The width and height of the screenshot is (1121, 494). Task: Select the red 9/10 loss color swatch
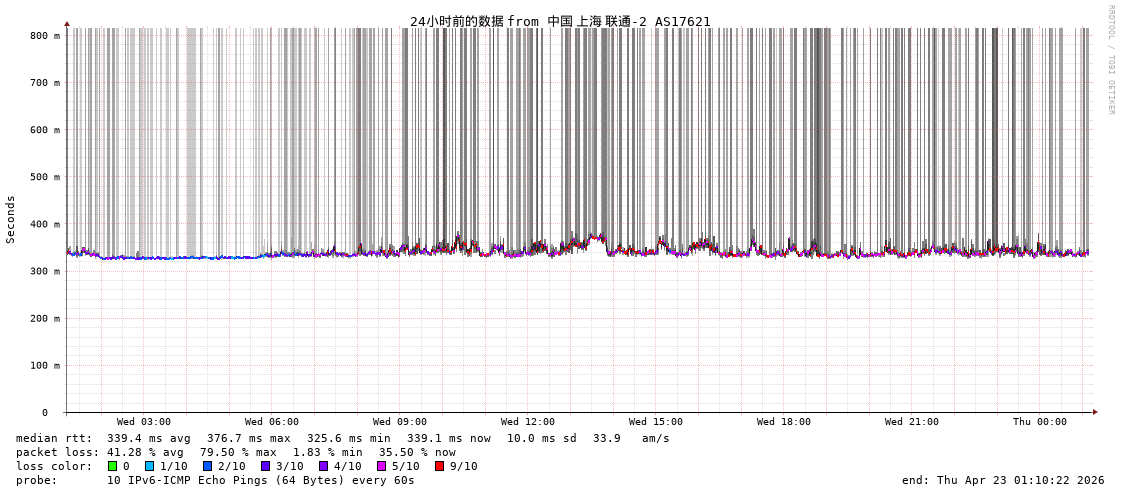pos(439,466)
